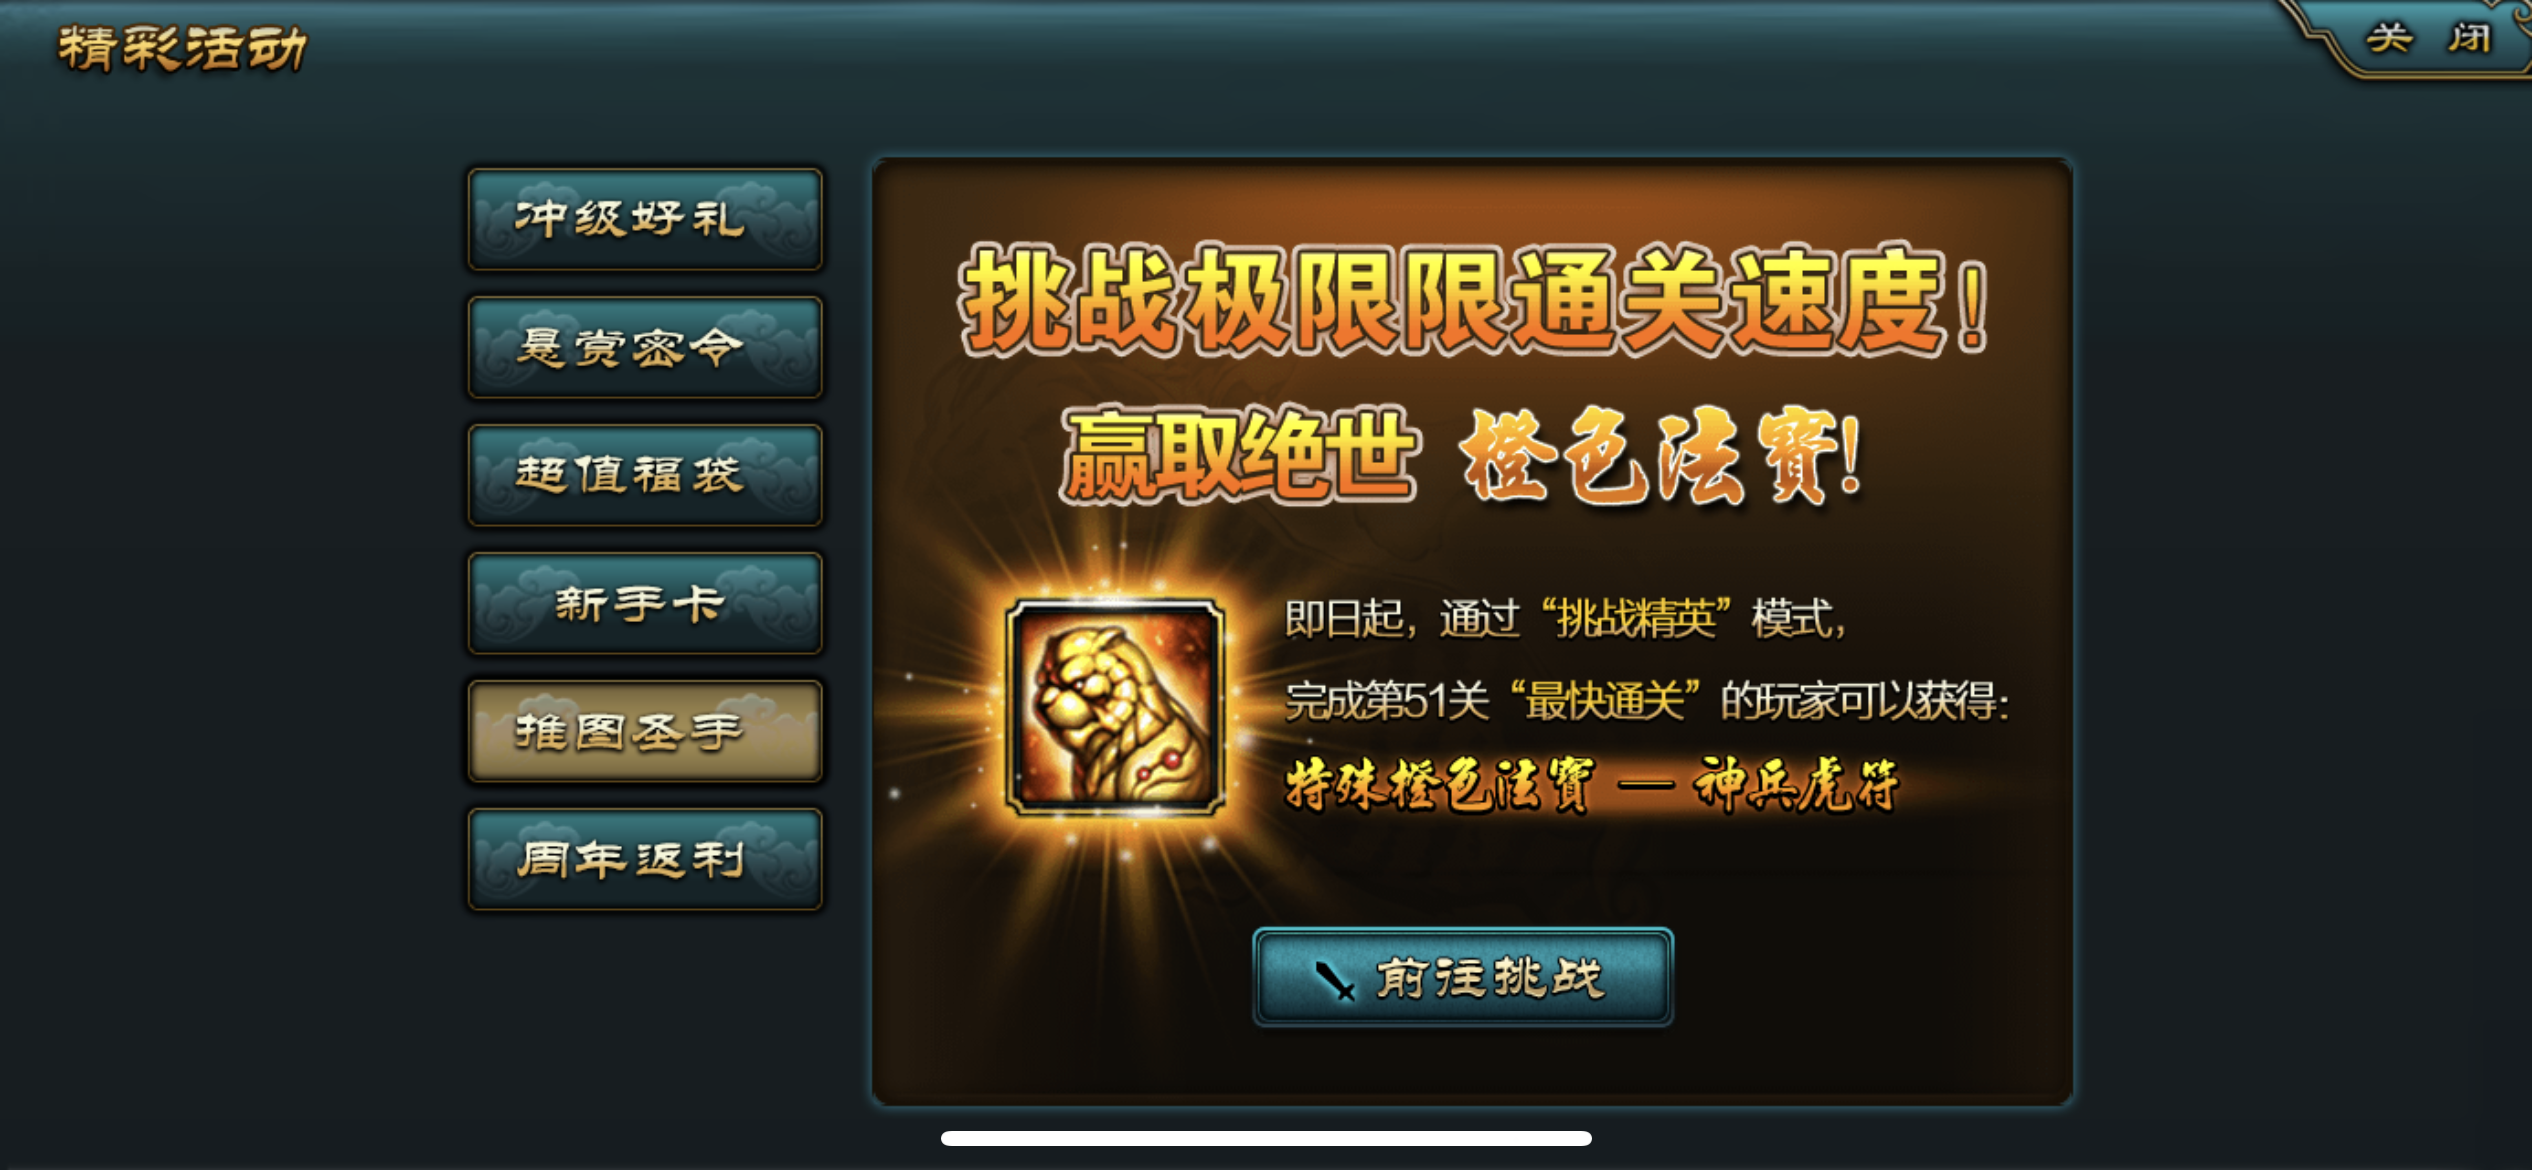Screen dimensions: 2532x1170
Task: Select the highlighted 推图圣手 tab
Action: pyautogui.click(x=645, y=731)
